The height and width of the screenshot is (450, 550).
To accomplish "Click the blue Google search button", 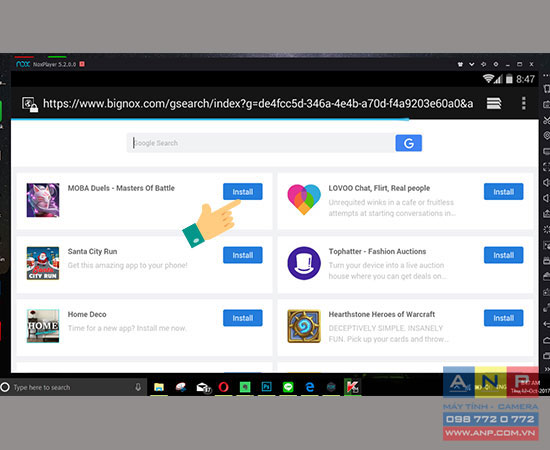I will tap(409, 143).
